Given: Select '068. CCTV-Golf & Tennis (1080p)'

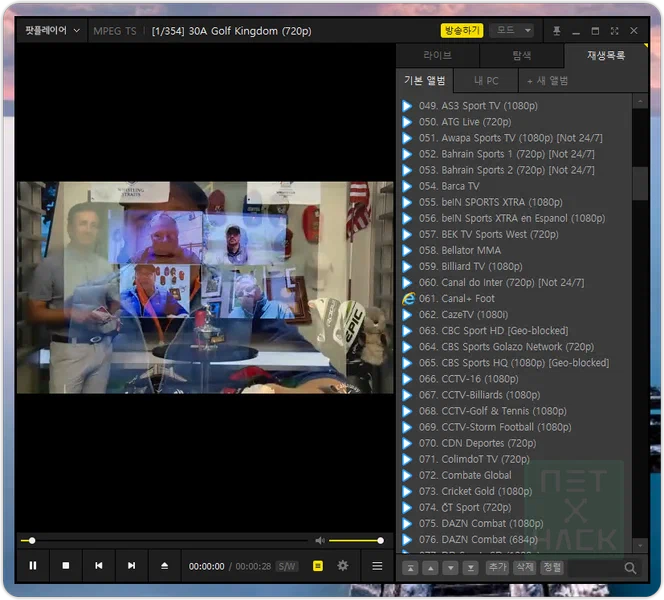Looking at the screenshot, I should click(x=492, y=411).
